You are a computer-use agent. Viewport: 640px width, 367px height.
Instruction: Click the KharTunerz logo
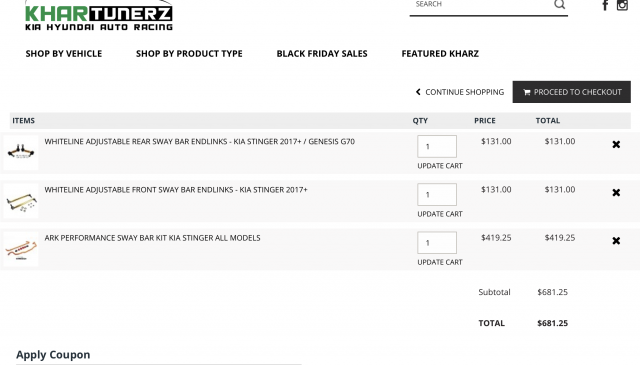[99, 16]
